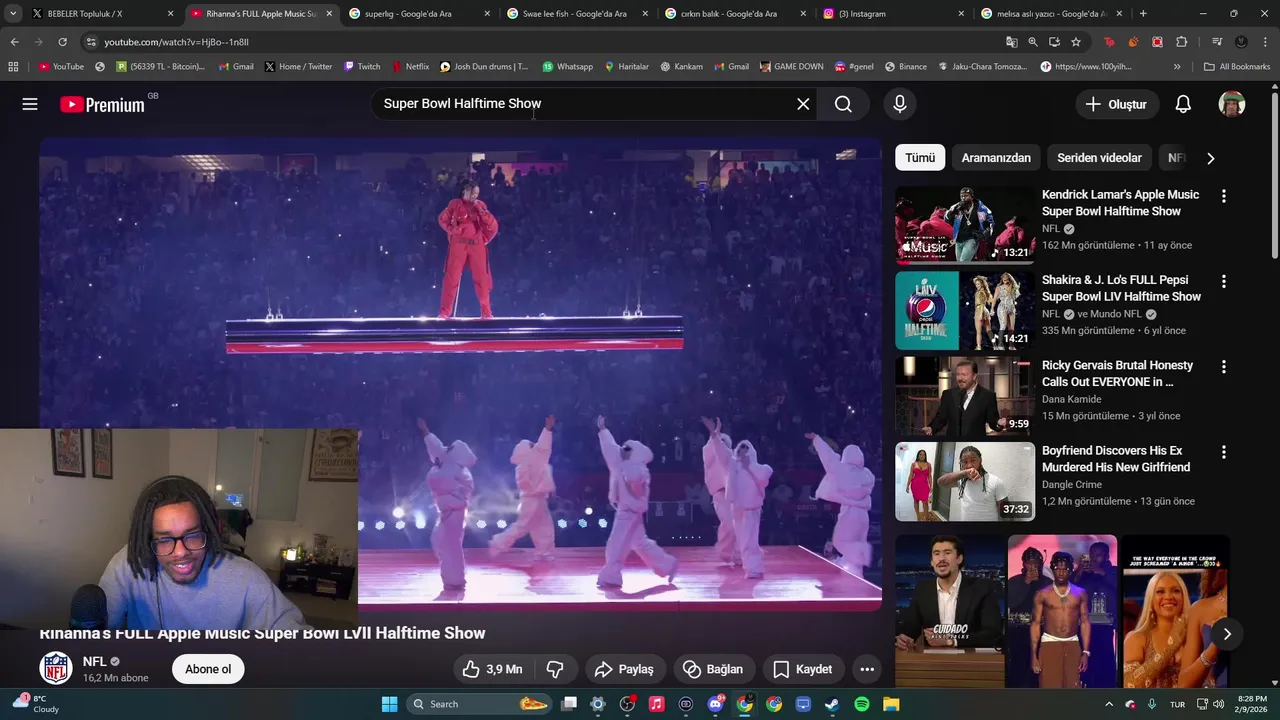1280x720 pixels.
Task: Click the Chrome address bar URL
Action: [x=176, y=42]
